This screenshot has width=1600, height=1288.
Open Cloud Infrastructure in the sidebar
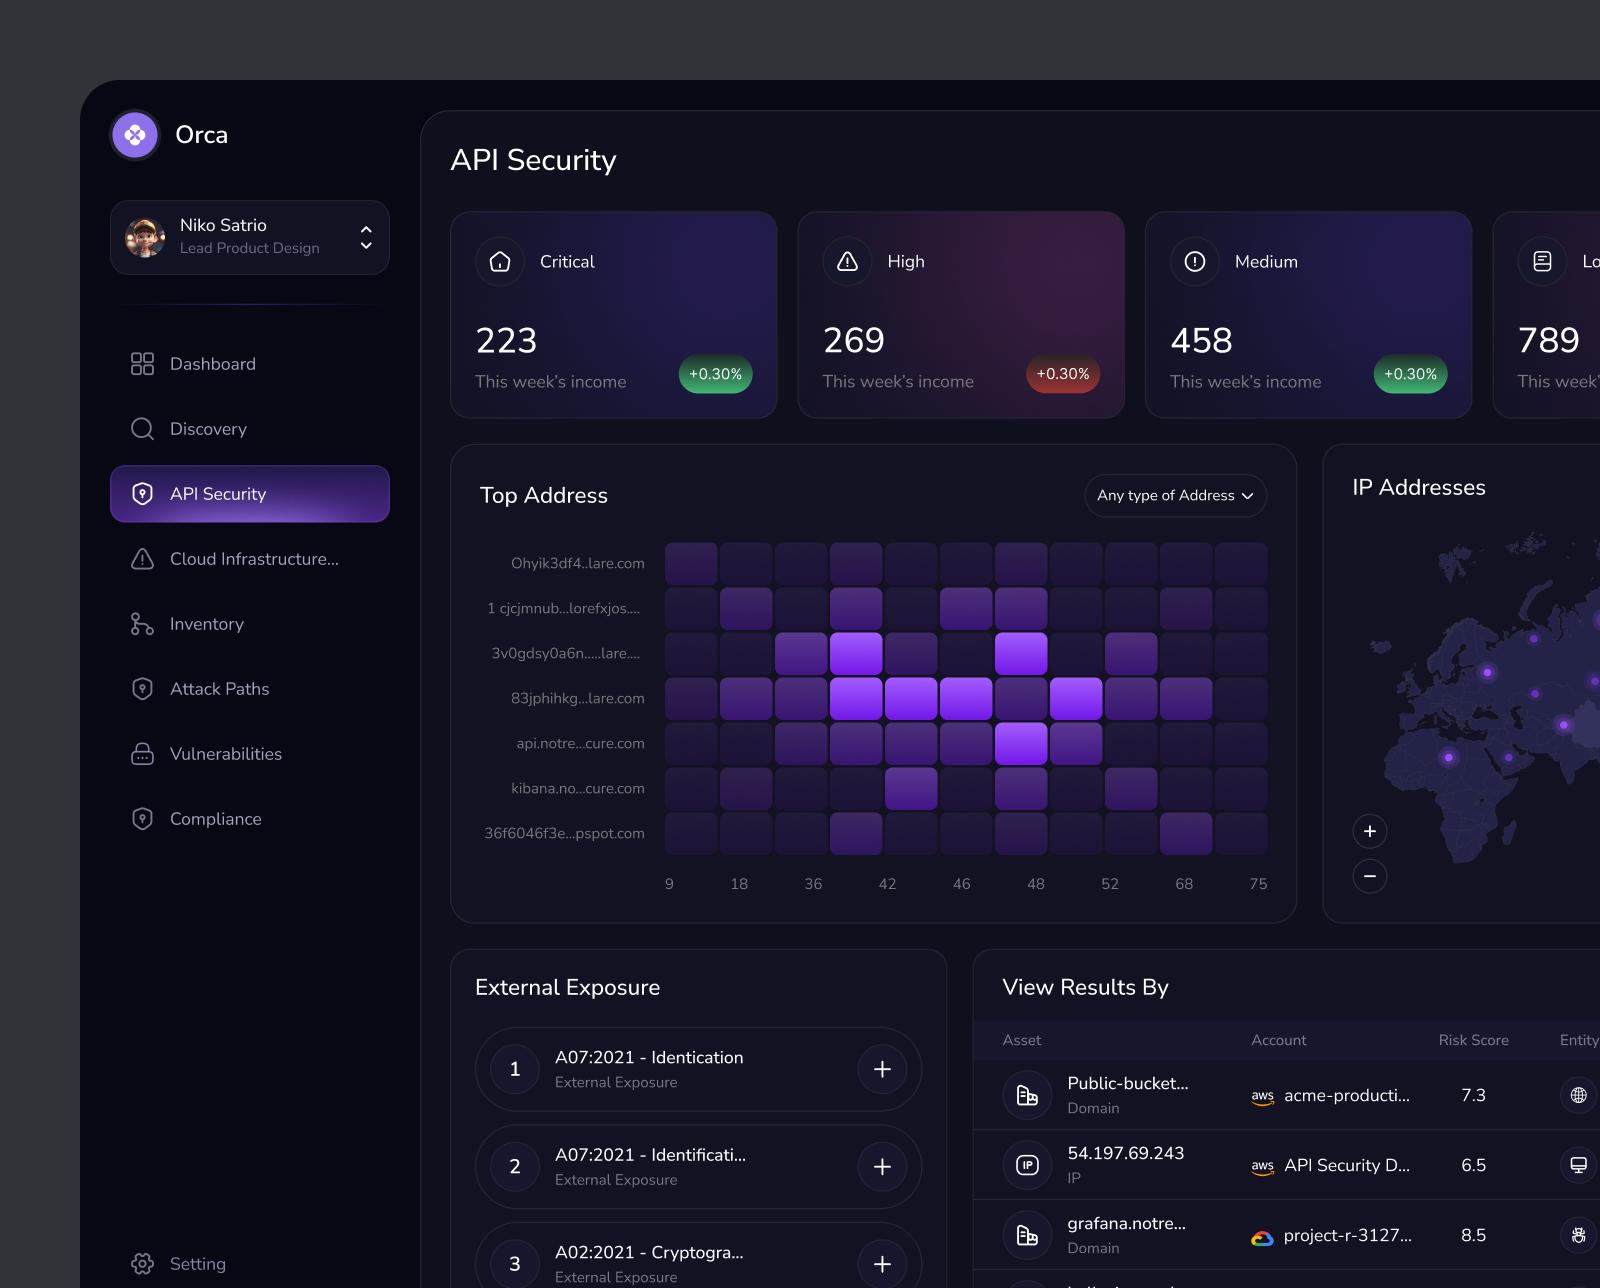coord(250,559)
